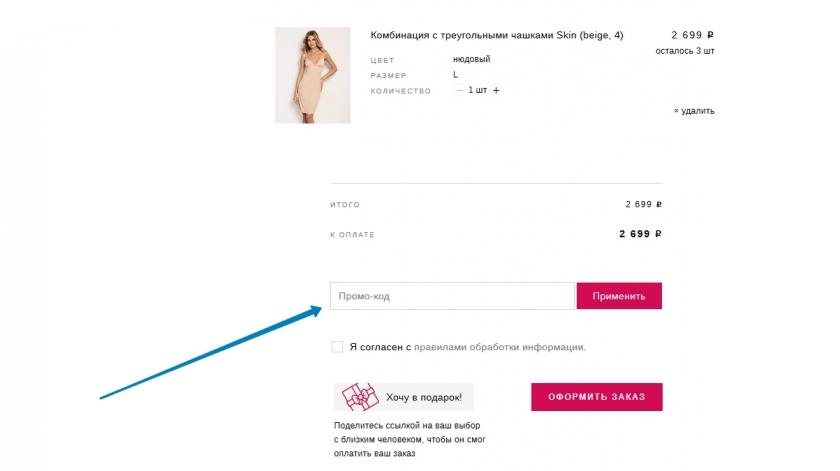840x471 pixels.
Task: Open product title 'Комбинация с треугольными чашками Skin'
Action: tap(496, 35)
